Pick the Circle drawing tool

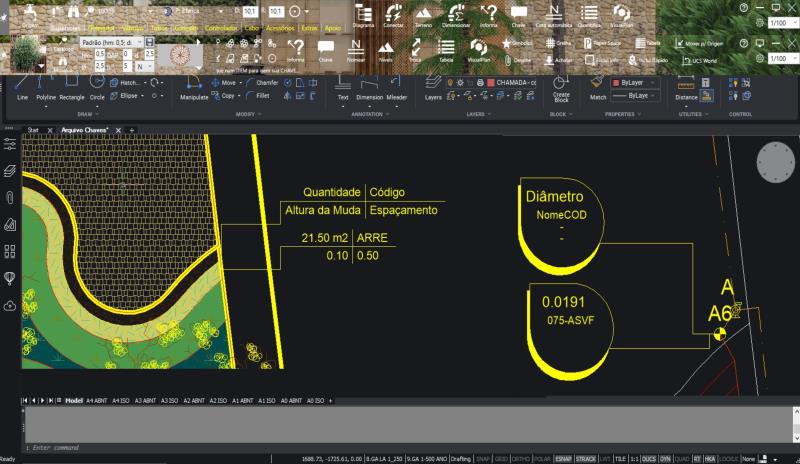tap(97, 88)
